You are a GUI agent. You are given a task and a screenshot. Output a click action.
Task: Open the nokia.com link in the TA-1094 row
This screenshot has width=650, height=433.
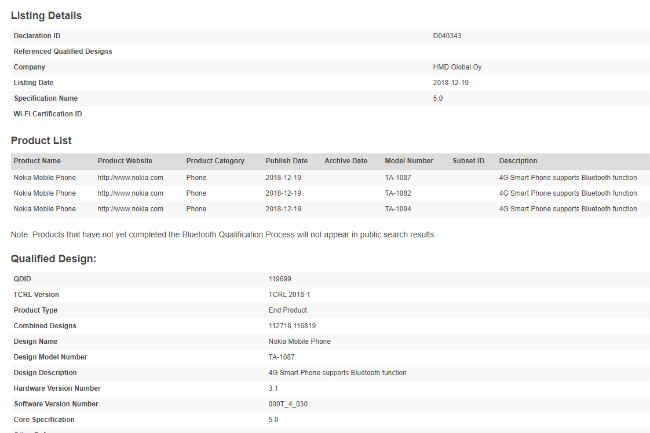click(130, 209)
